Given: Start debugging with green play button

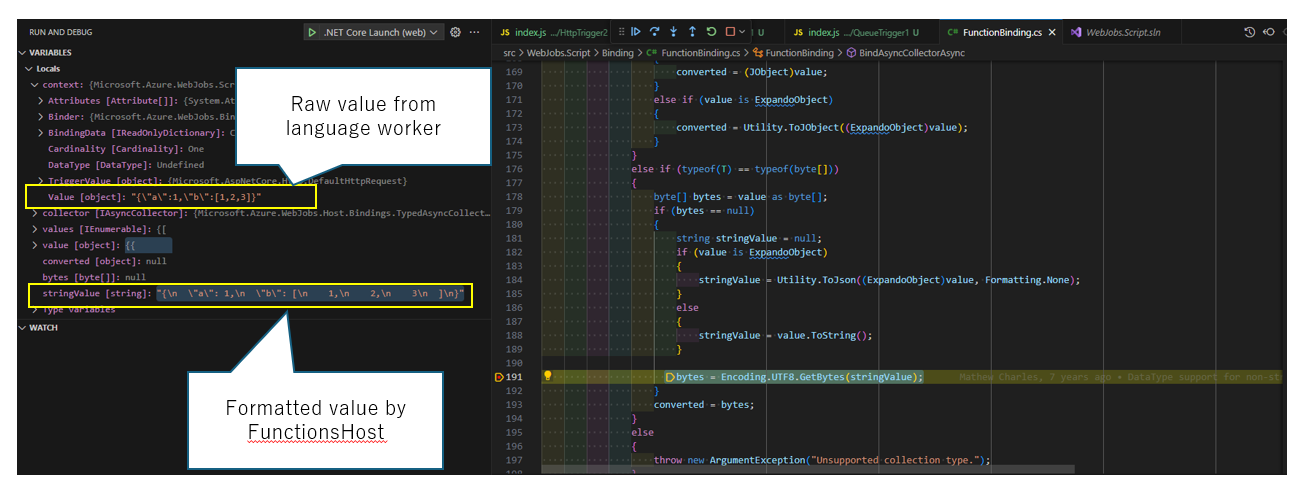Looking at the screenshot, I should pos(313,32).
